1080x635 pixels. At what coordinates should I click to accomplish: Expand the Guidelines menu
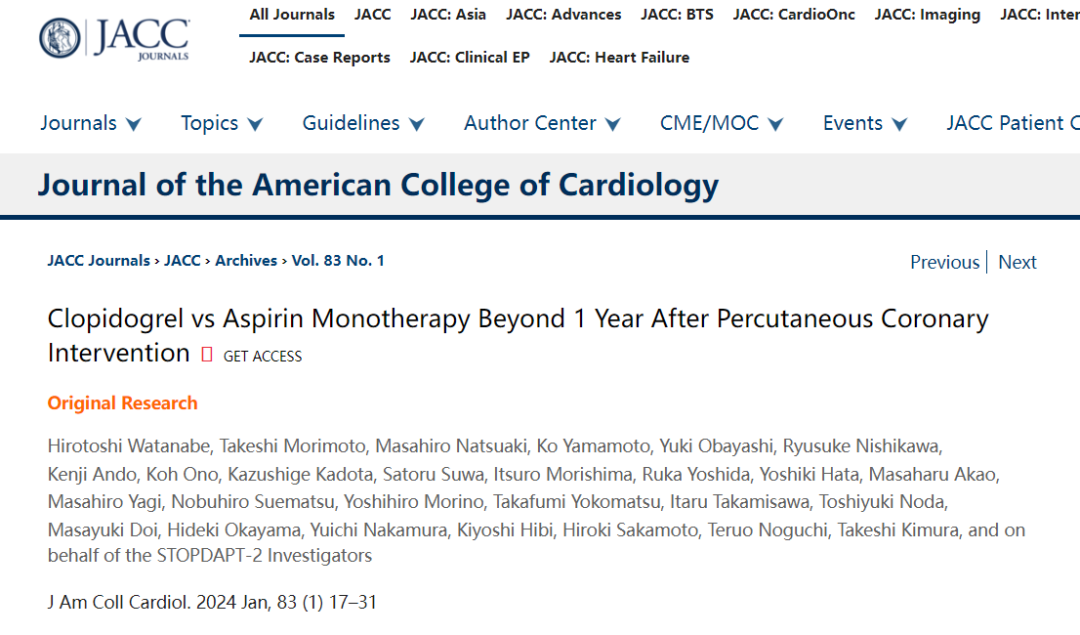coord(363,123)
